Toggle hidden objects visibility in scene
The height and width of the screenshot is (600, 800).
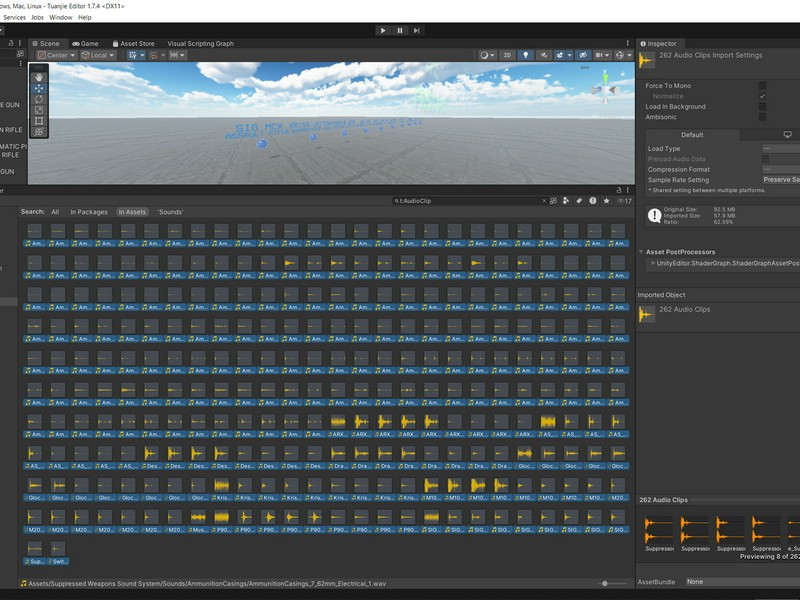click(584, 55)
